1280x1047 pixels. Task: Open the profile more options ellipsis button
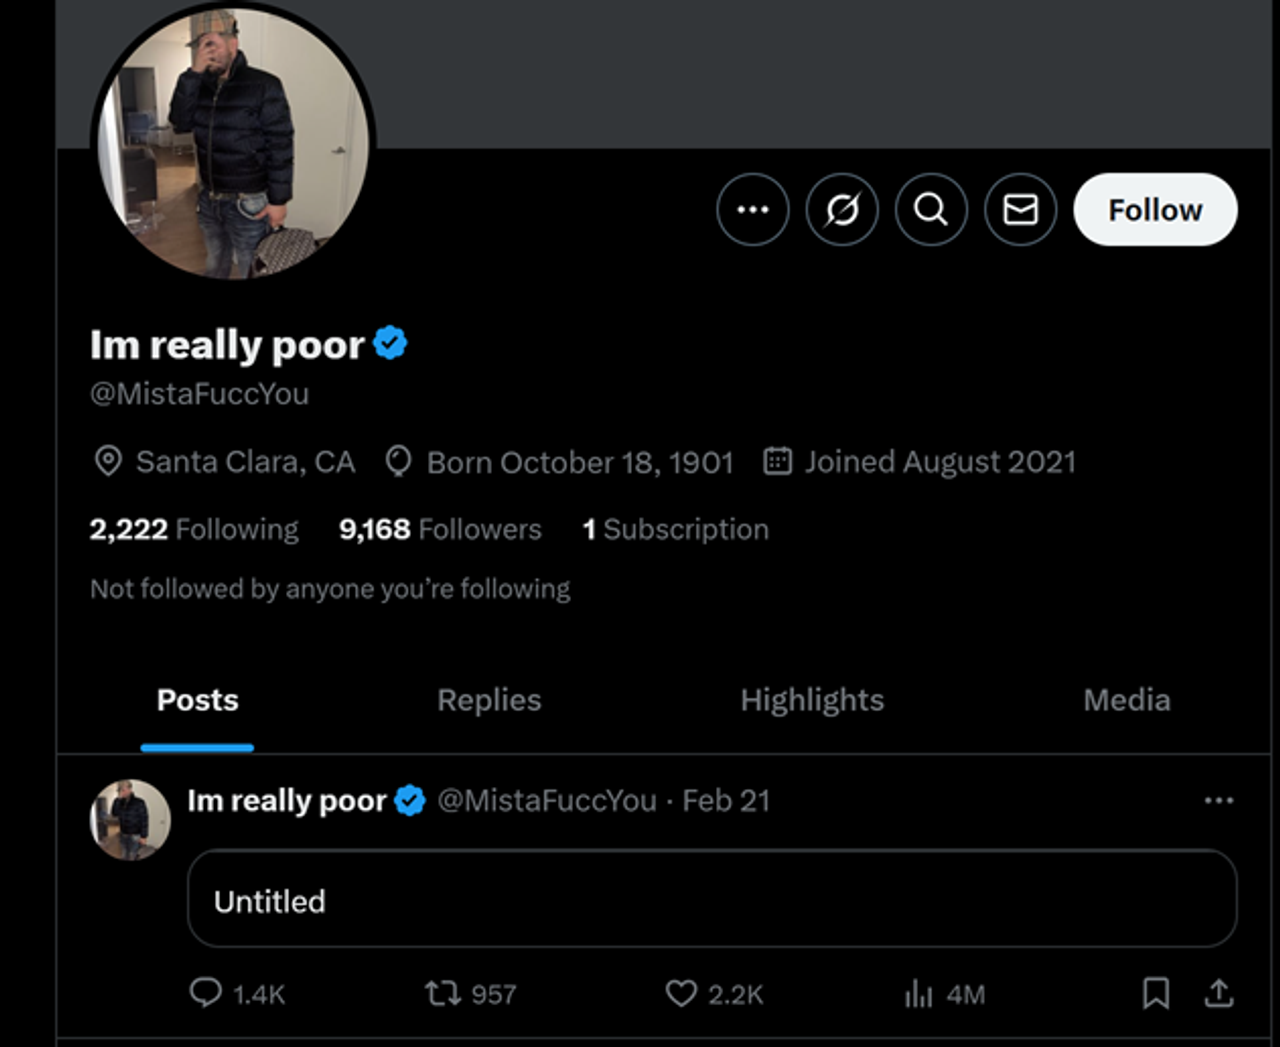click(752, 210)
